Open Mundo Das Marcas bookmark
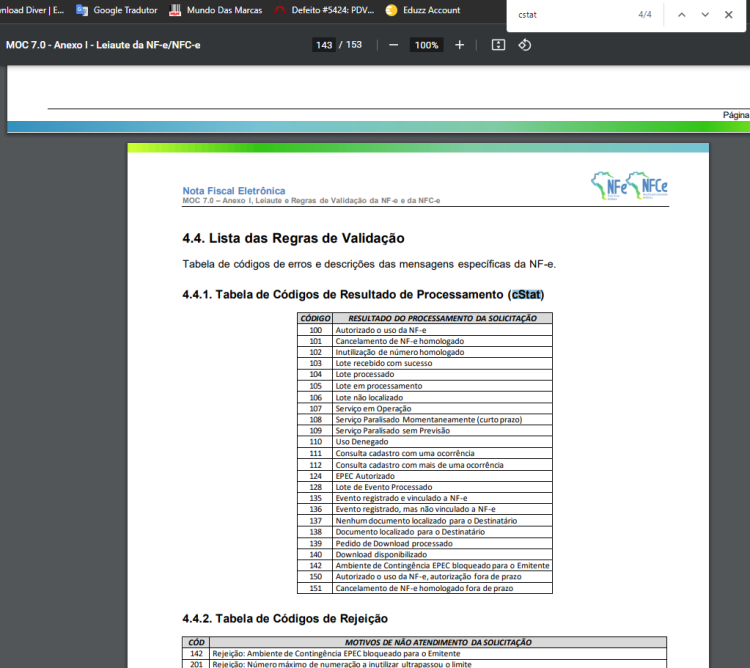Screen dimensions: 750x668 click(216, 10)
